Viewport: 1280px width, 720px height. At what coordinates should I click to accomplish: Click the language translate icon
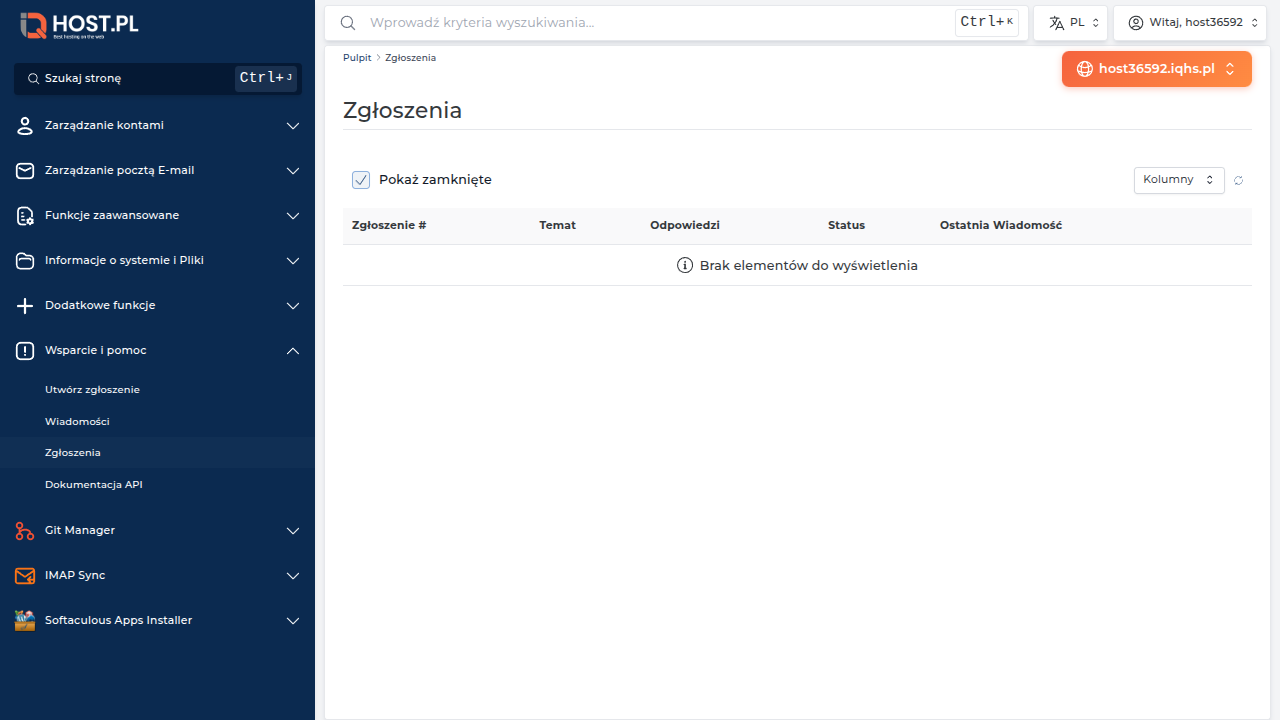click(x=1056, y=23)
